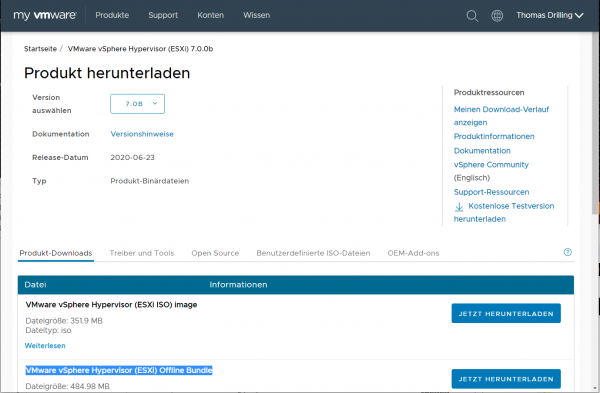Click the download arrow icon beside Kostenlose Testversion

[x=459, y=207]
